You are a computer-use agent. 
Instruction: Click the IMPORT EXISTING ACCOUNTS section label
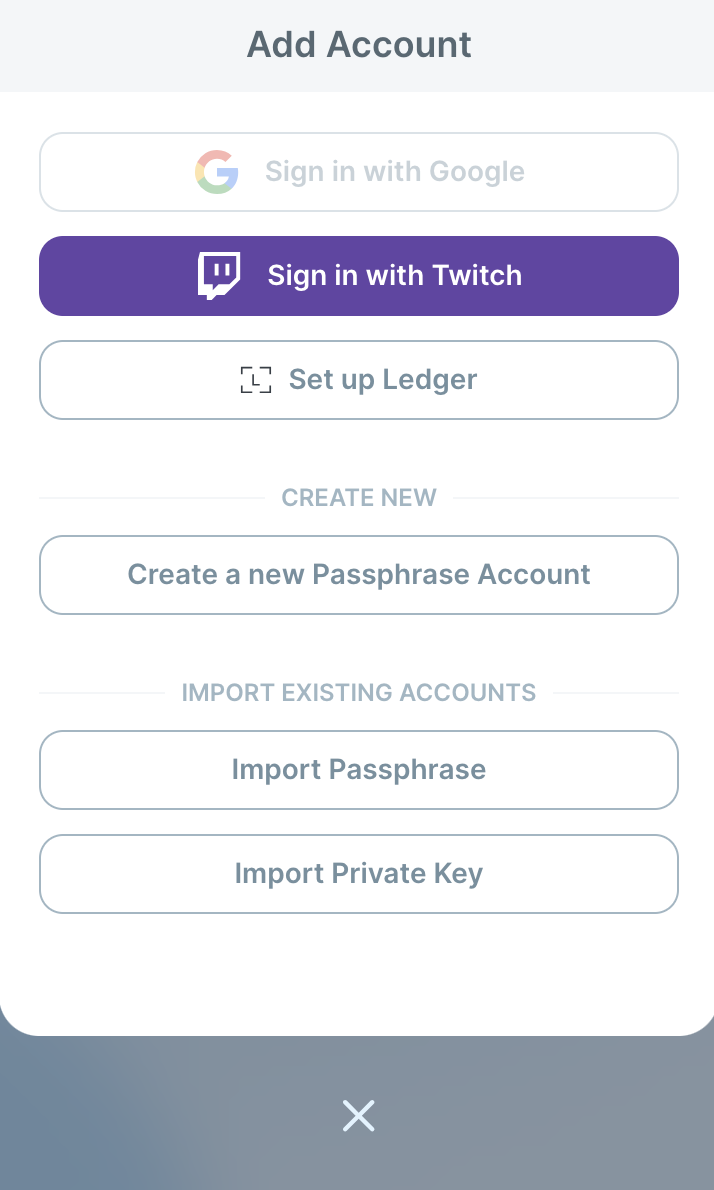359,693
